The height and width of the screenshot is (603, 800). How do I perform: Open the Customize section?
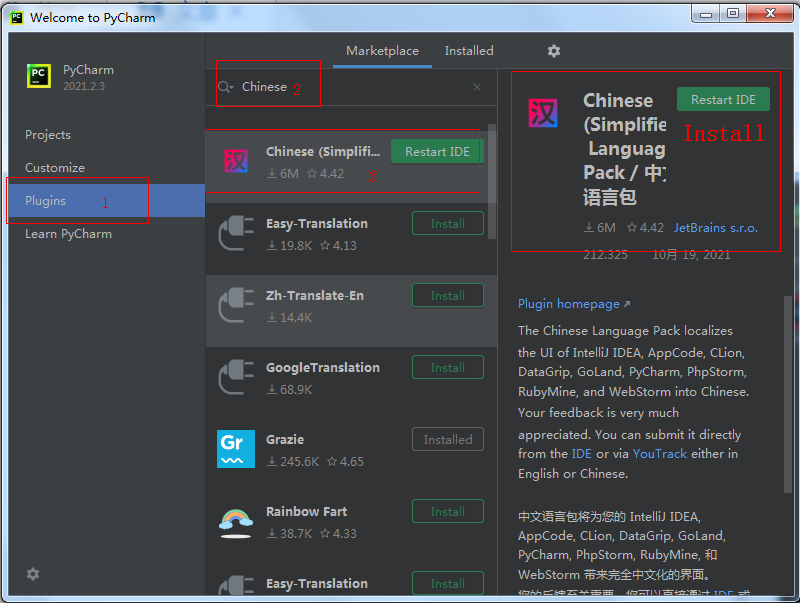click(x=55, y=168)
